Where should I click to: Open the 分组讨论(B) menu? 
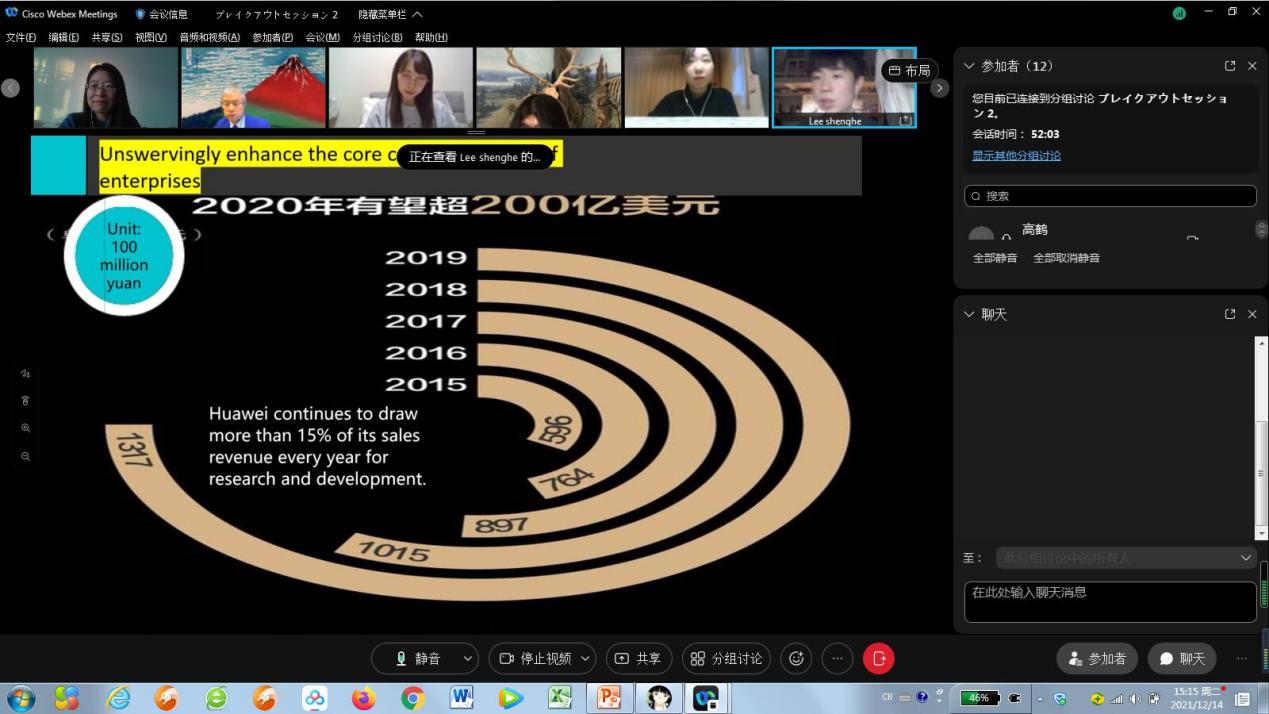coord(377,37)
